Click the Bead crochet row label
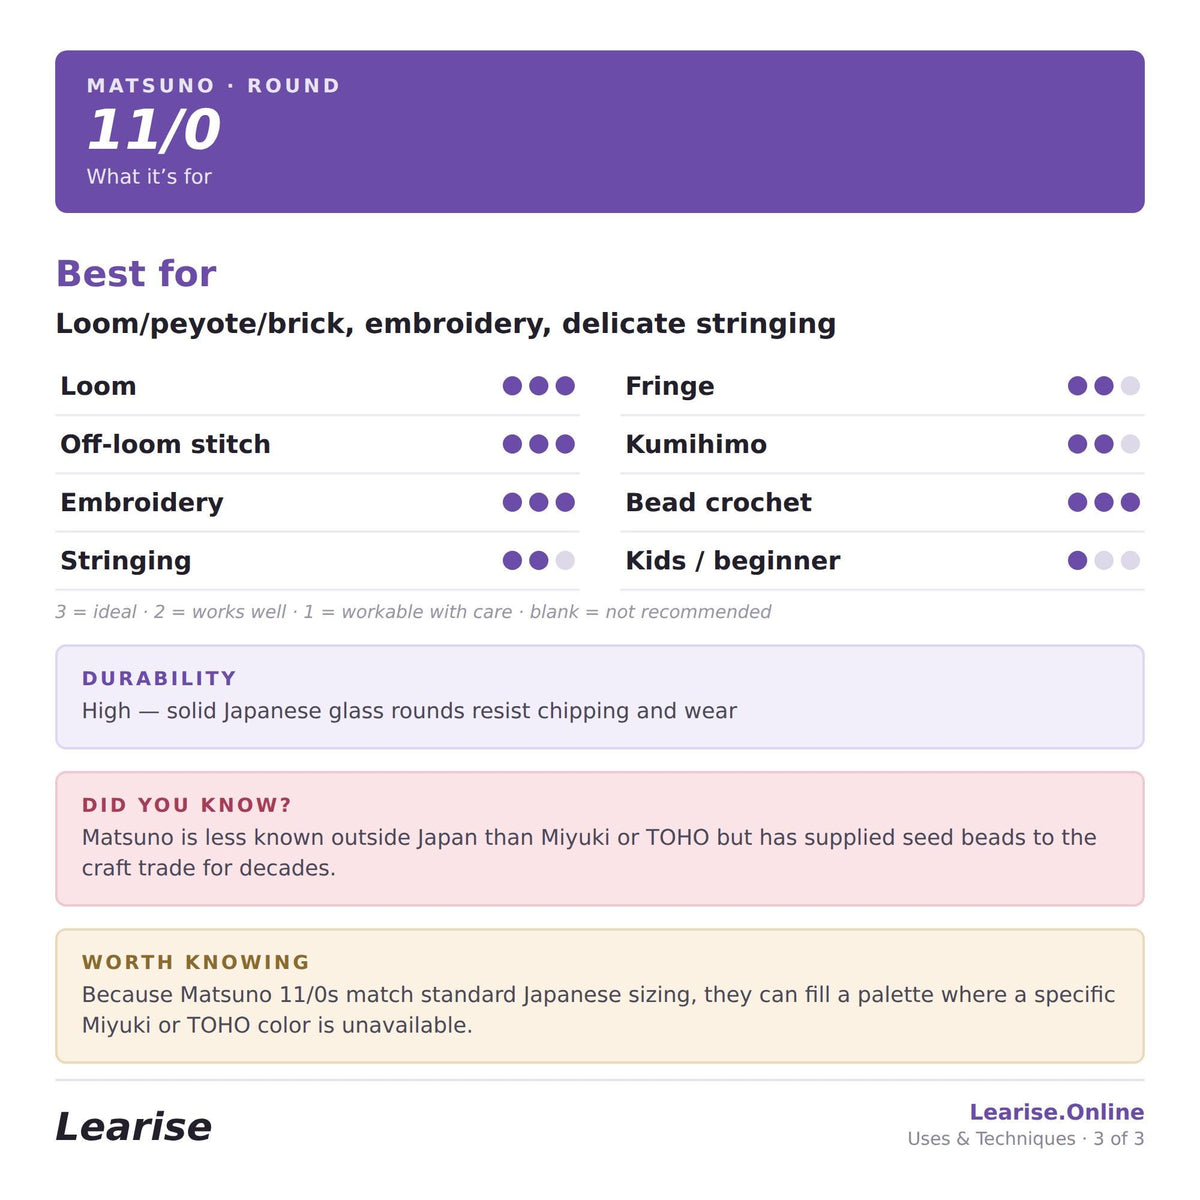 (x=718, y=502)
